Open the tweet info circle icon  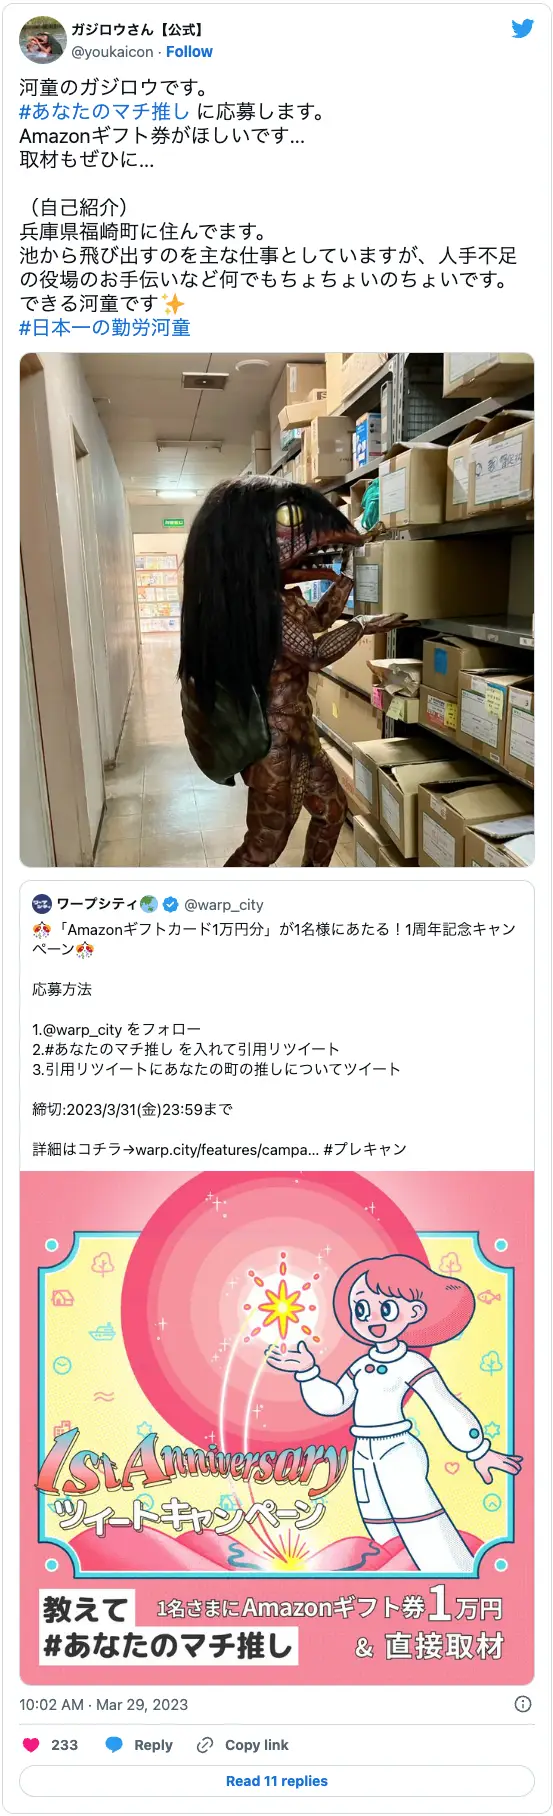pyautogui.click(x=522, y=1704)
